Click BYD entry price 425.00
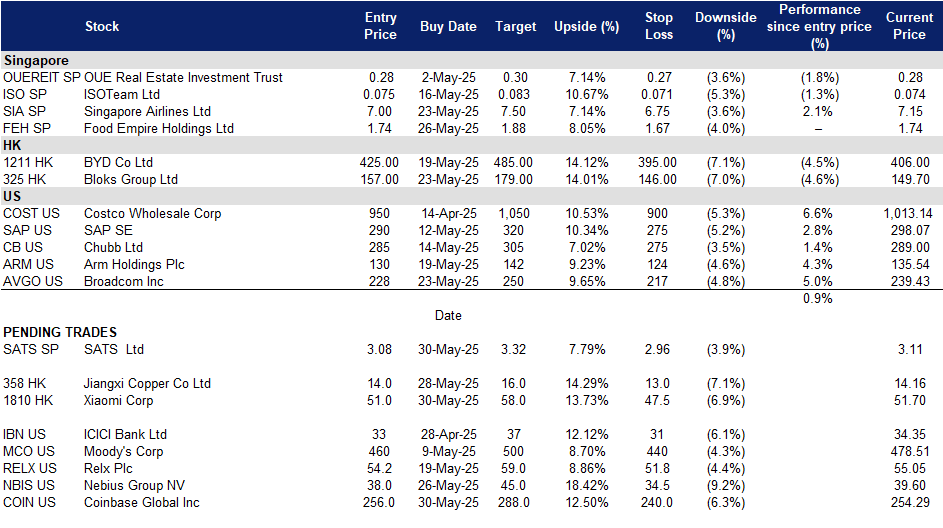The image size is (943, 528). coord(379,162)
